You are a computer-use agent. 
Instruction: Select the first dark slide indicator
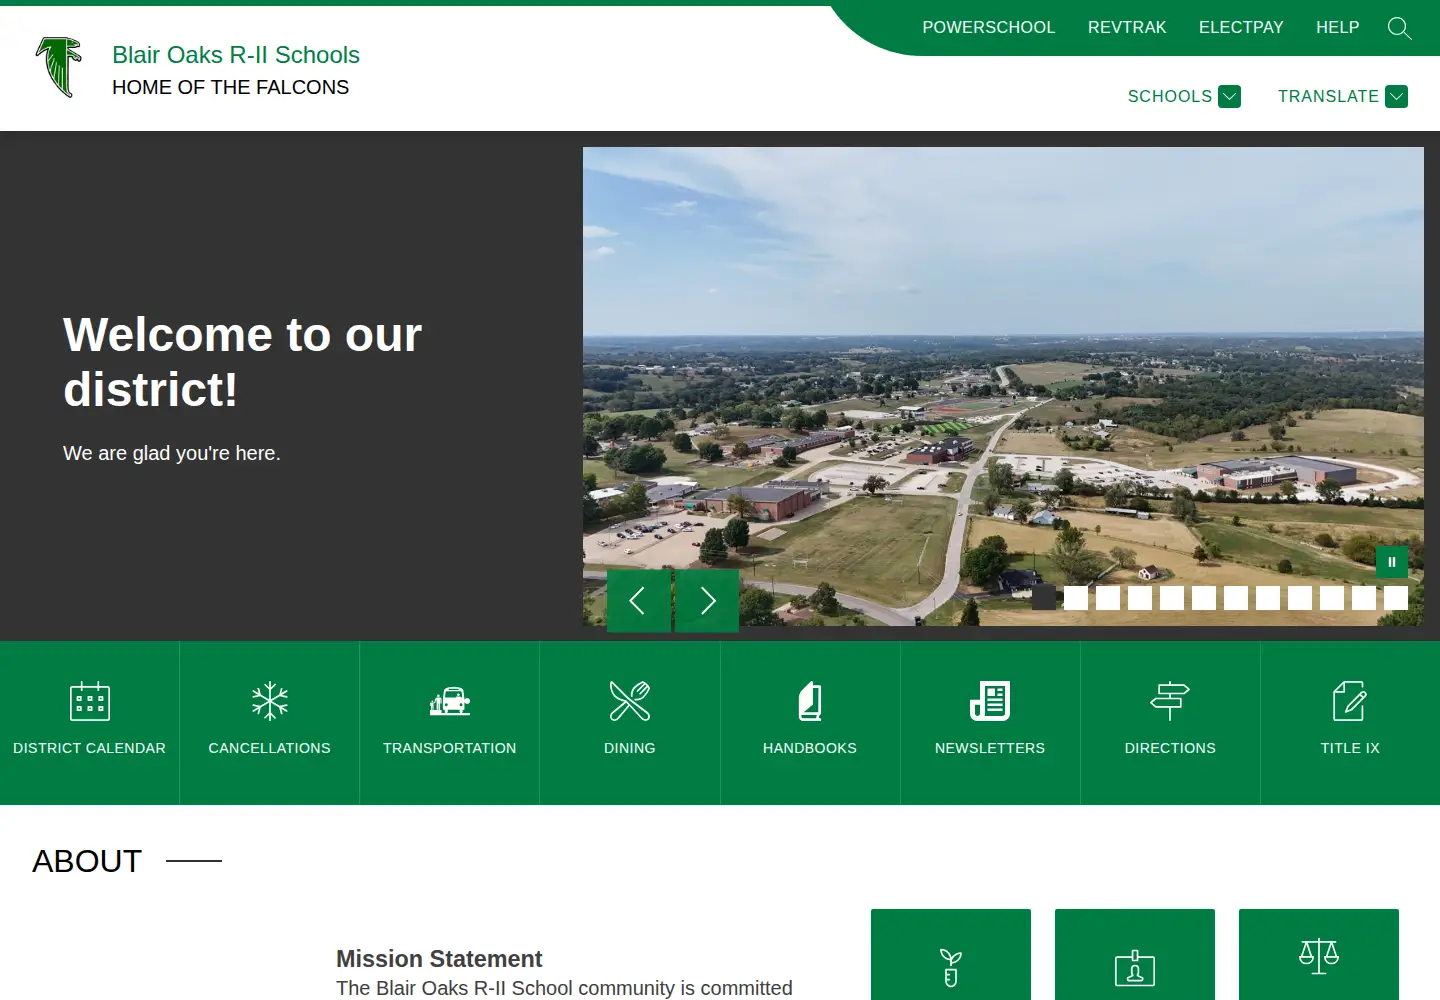(1044, 598)
